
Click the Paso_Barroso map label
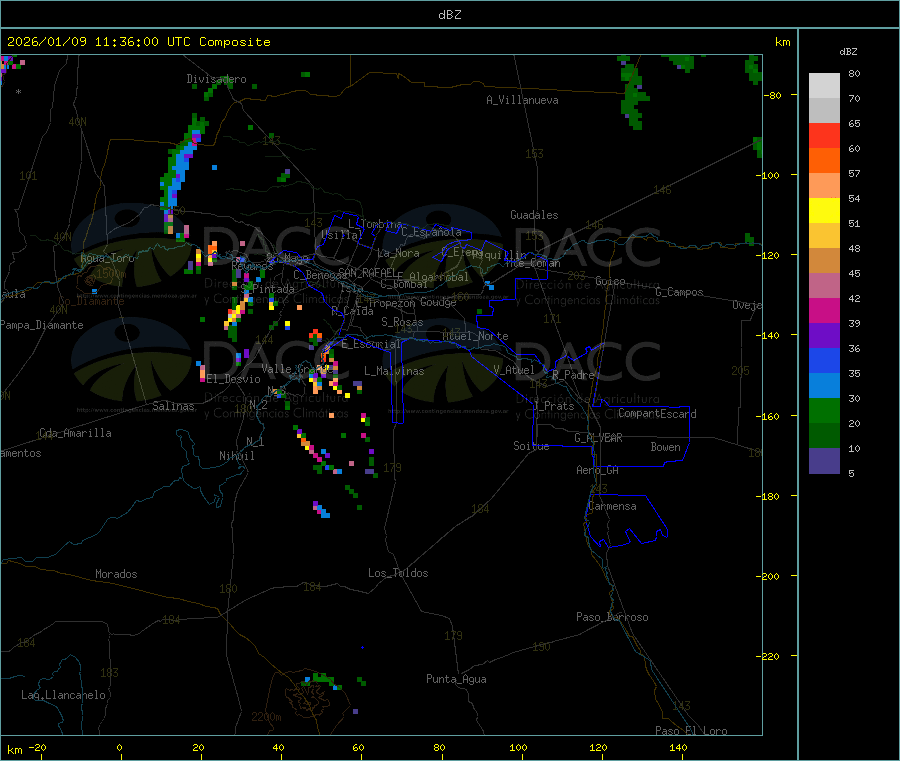[x=612, y=617]
